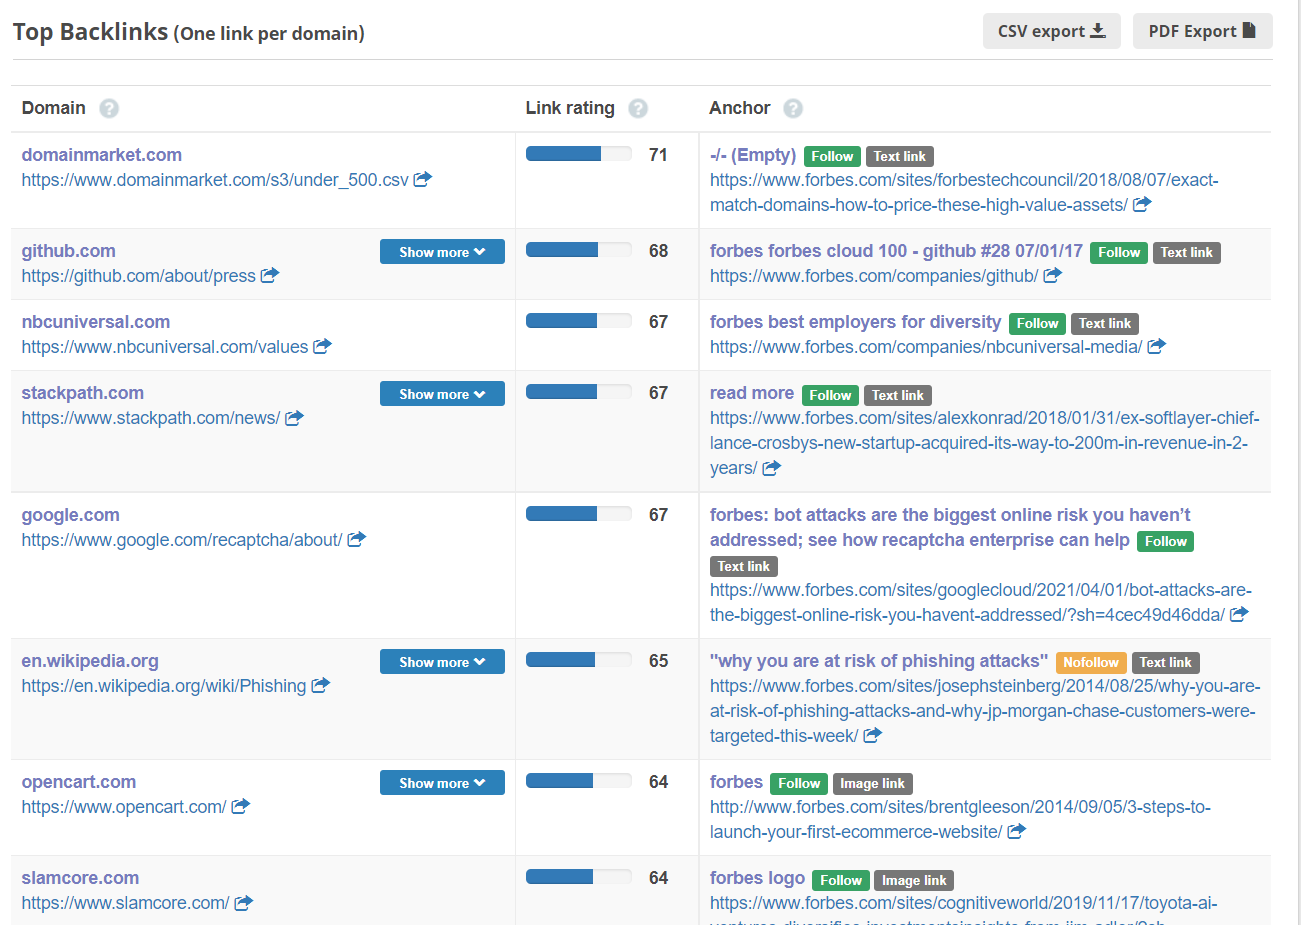Open external link icon beside wiki/Phishing URL
The height and width of the screenshot is (925, 1301).
[320, 685]
